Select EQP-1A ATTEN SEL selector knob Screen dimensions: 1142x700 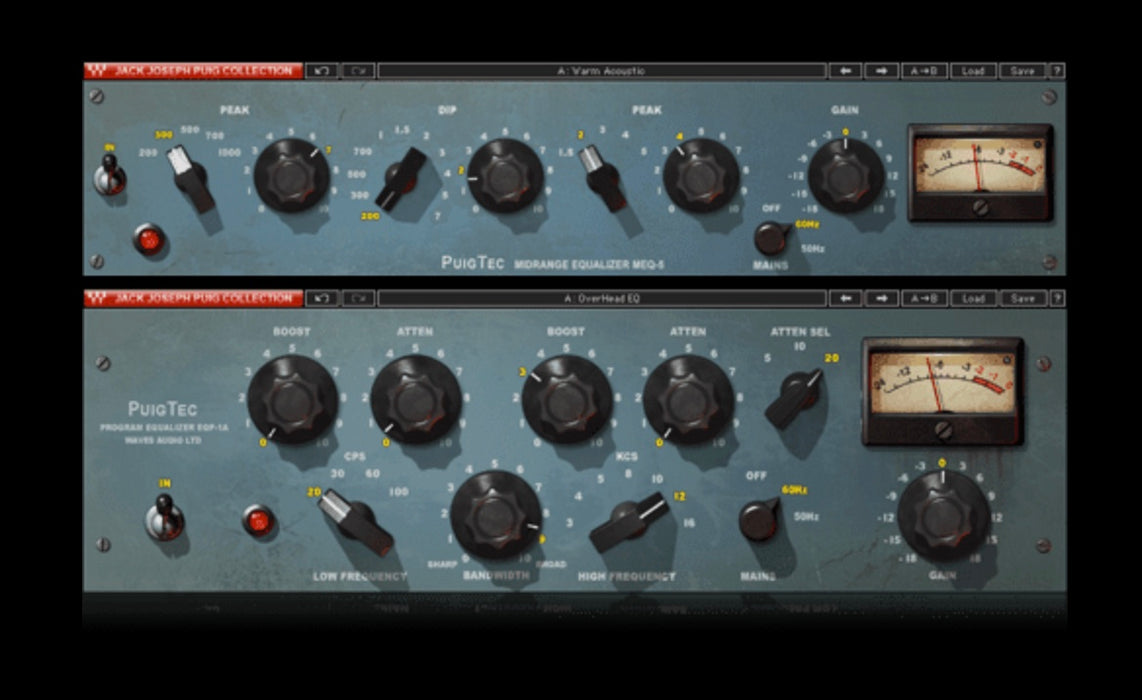pyautogui.click(x=794, y=398)
